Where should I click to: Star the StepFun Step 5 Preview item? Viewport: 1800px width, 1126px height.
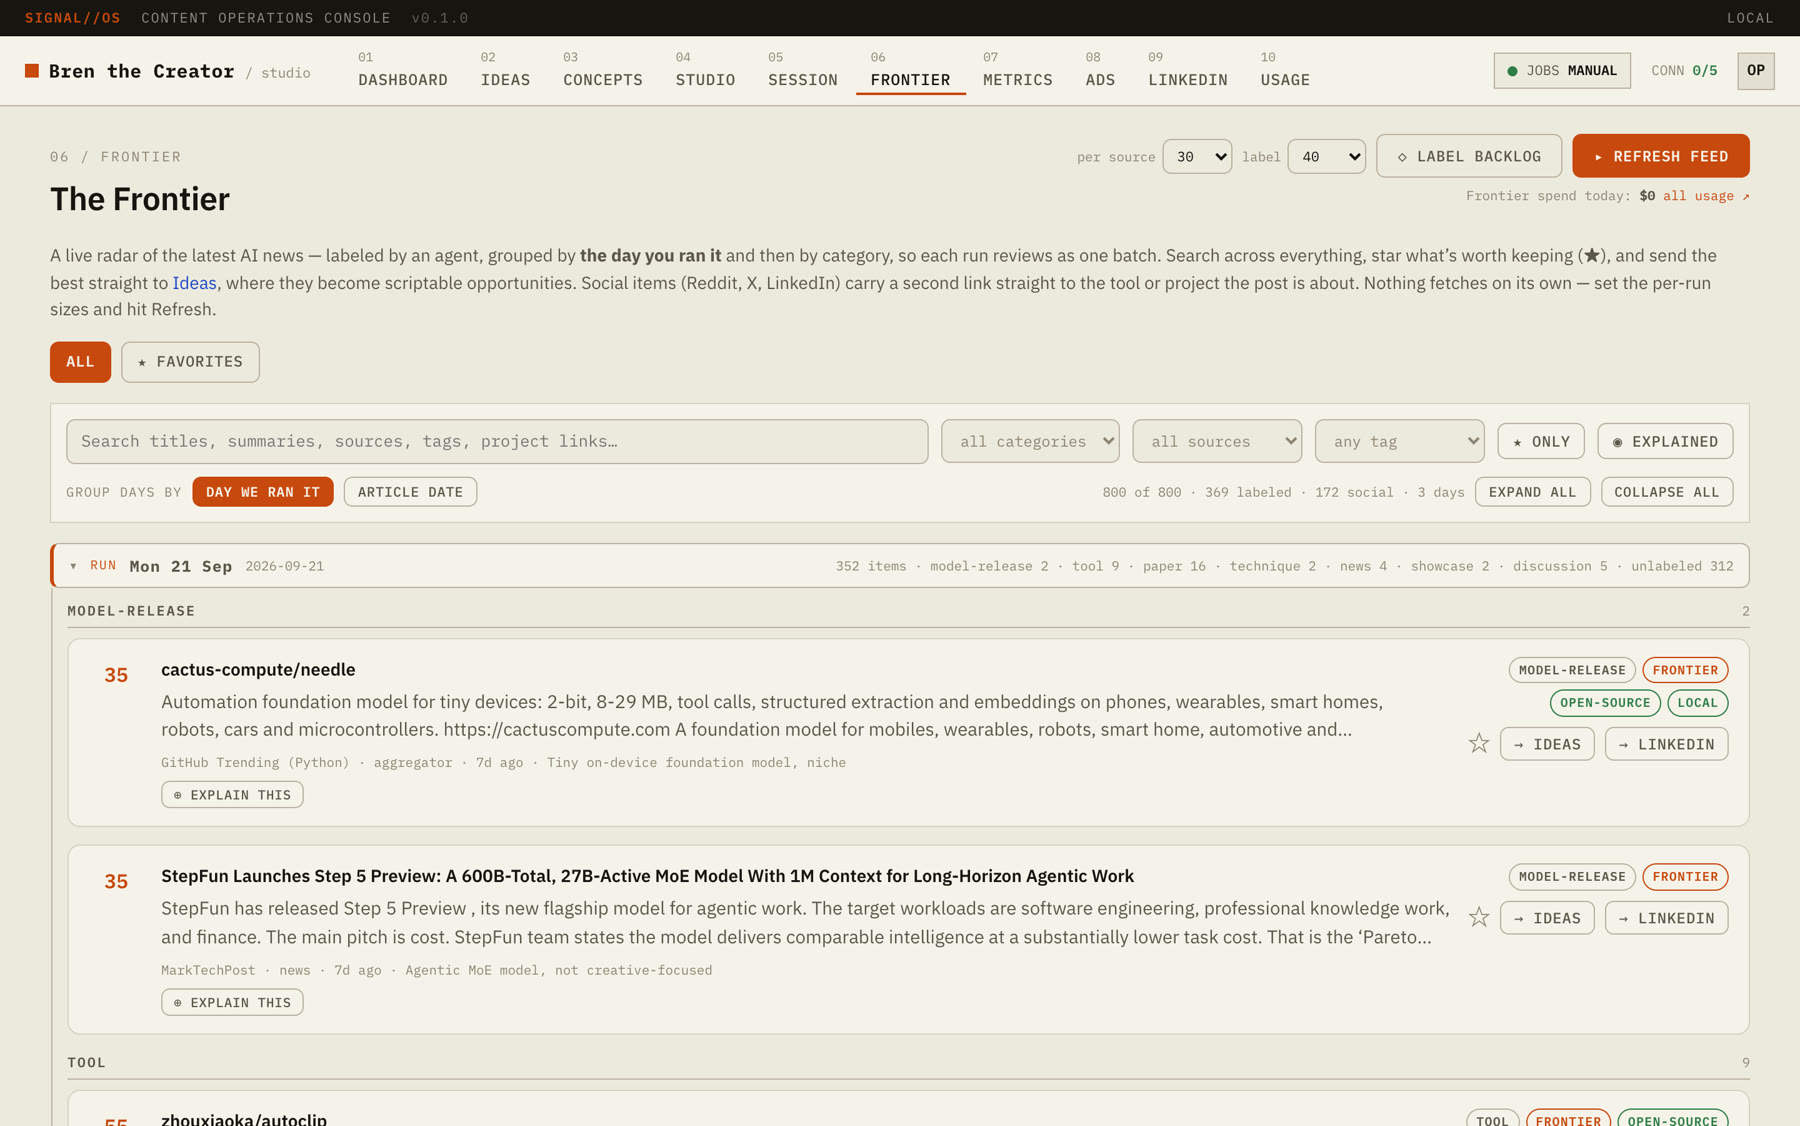[1478, 917]
